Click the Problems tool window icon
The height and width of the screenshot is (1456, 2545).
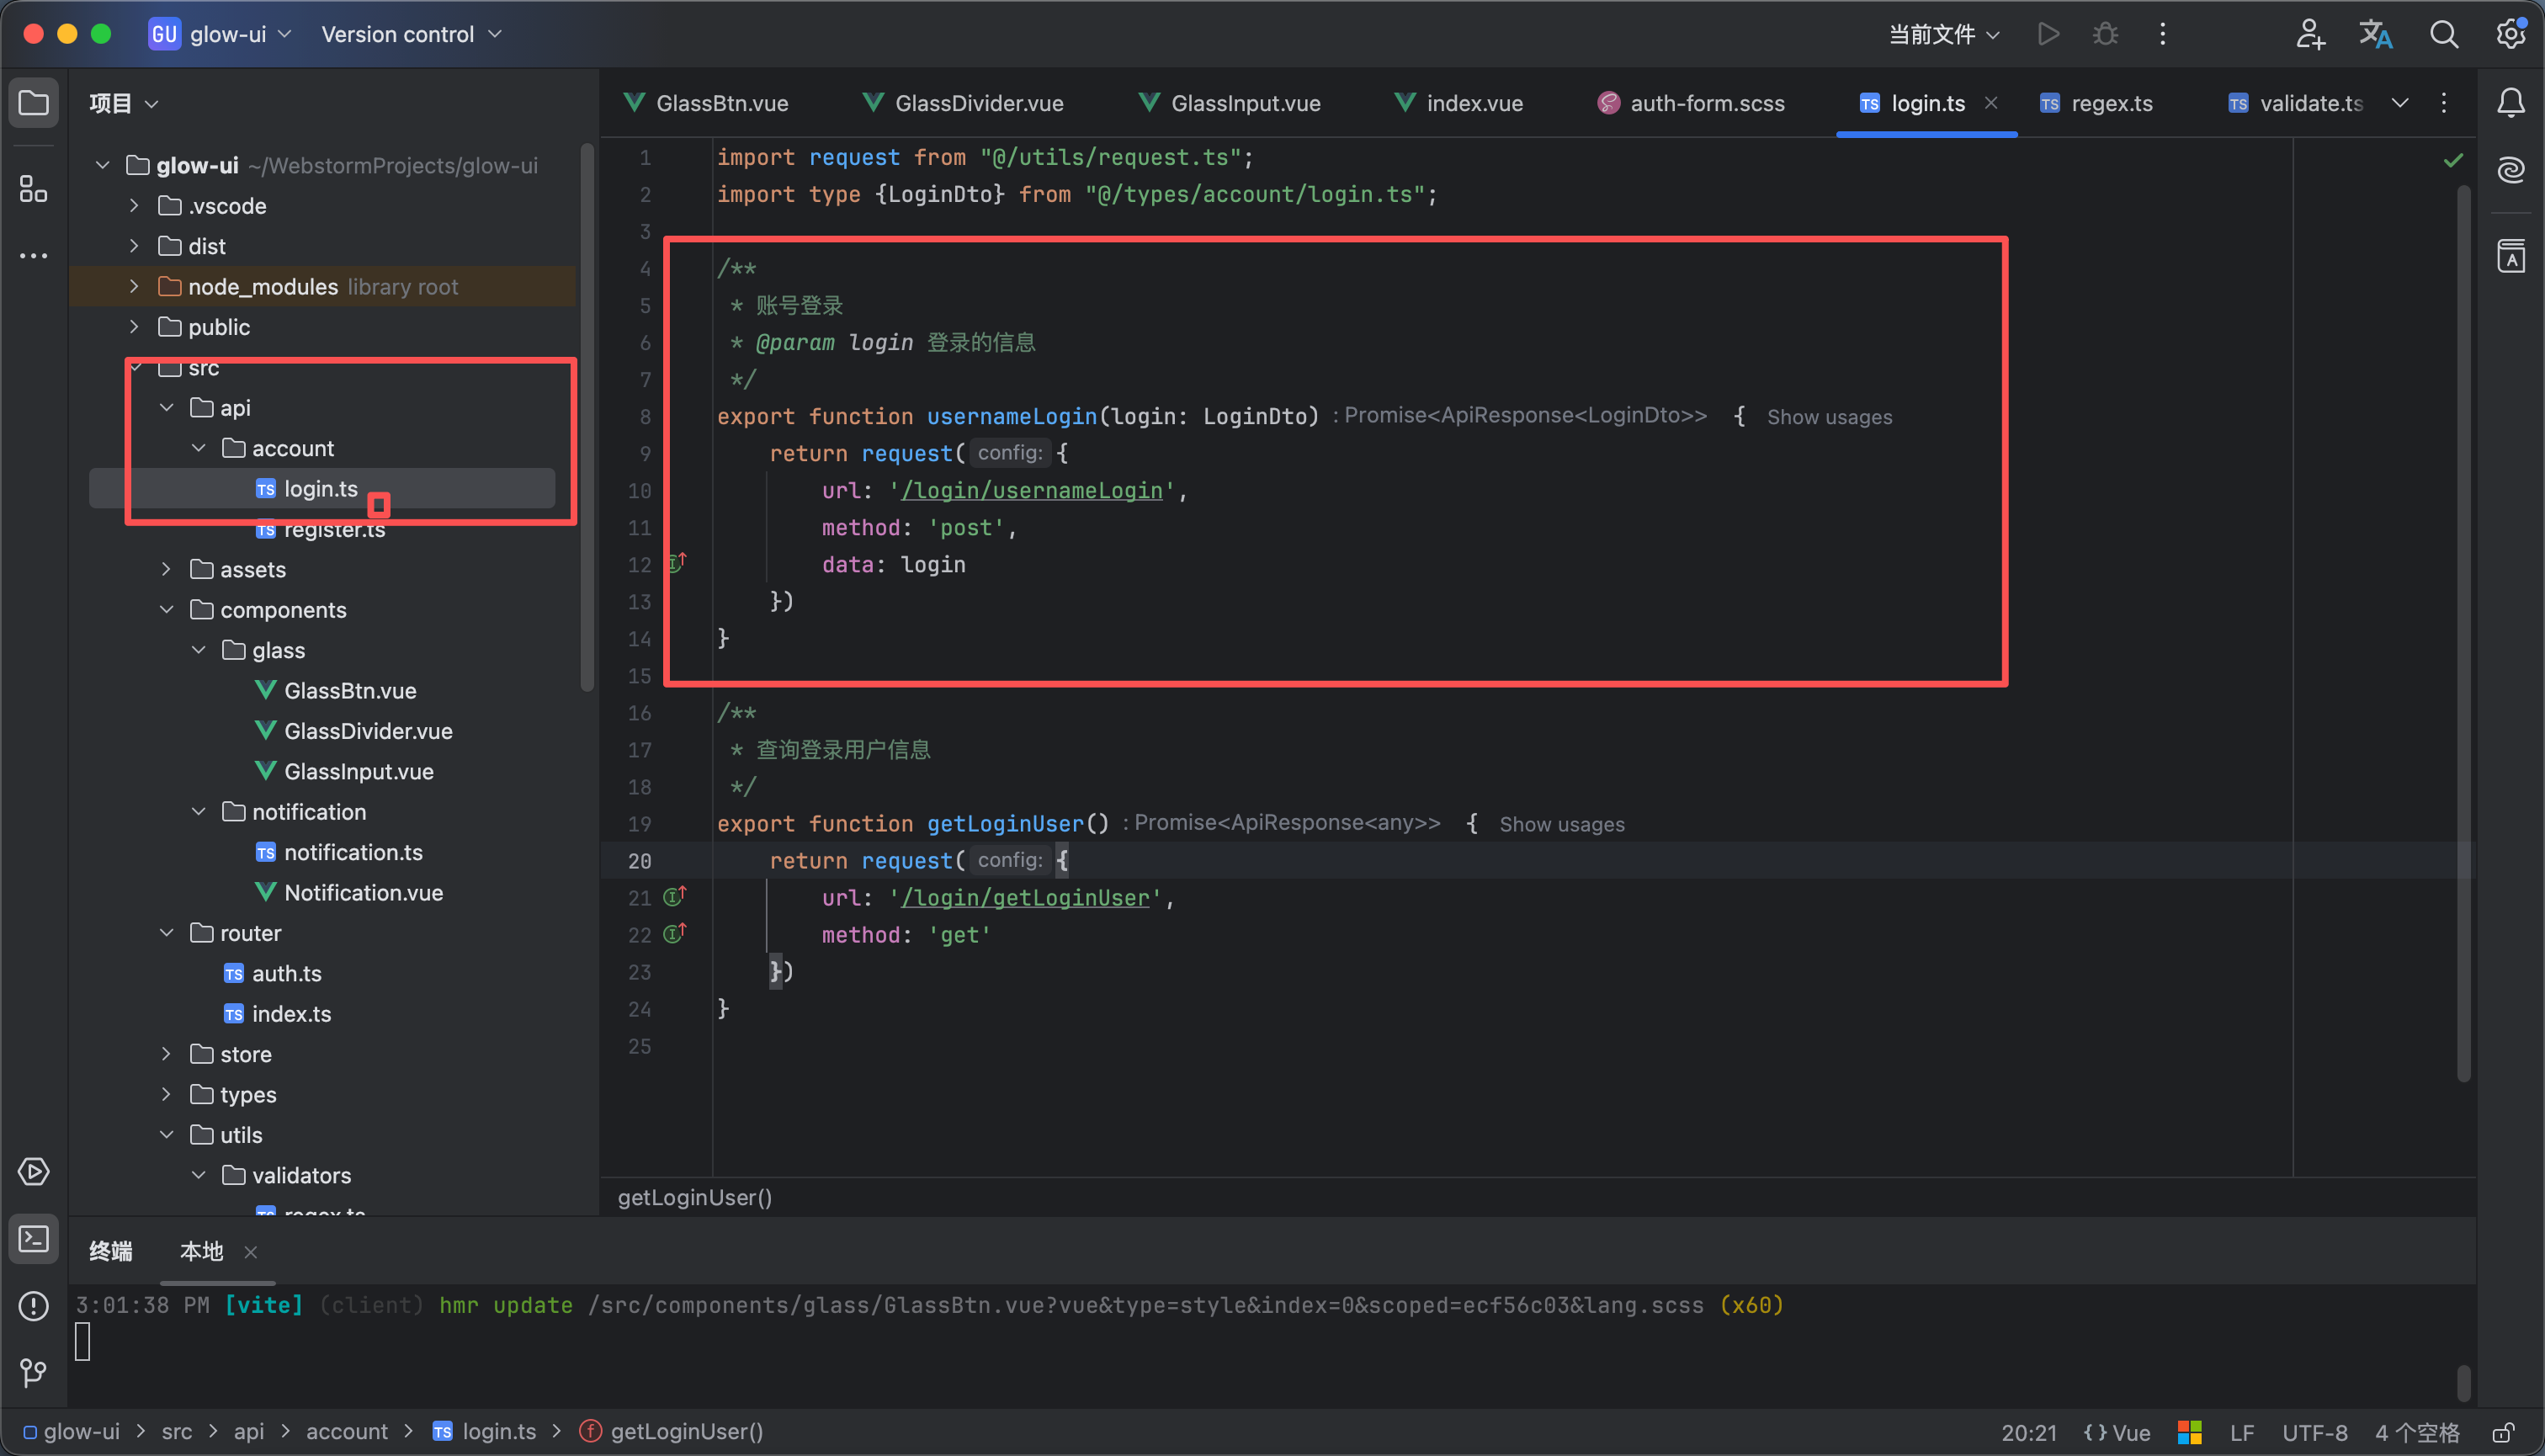pos(33,1306)
